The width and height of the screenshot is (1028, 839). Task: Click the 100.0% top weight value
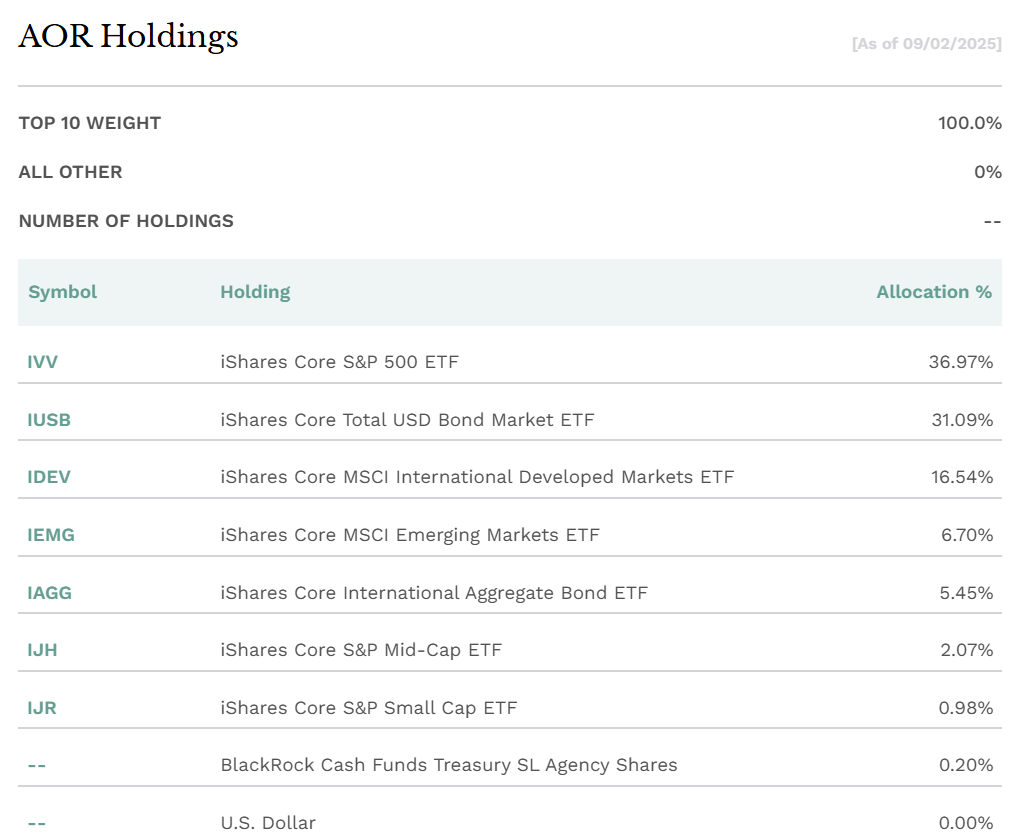coord(970,123)
